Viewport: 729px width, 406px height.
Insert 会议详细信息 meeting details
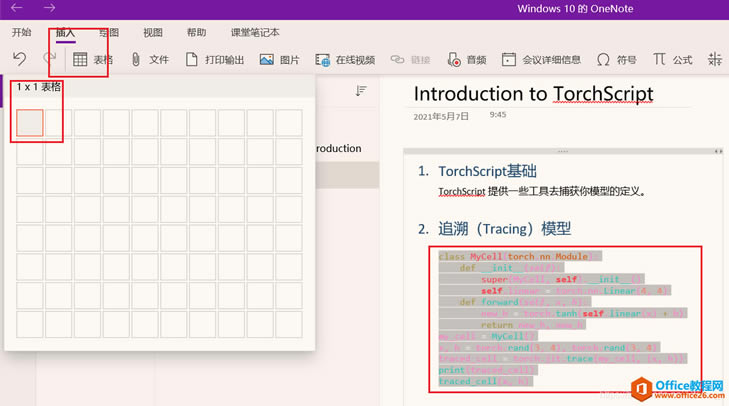[x=541, y=60]
